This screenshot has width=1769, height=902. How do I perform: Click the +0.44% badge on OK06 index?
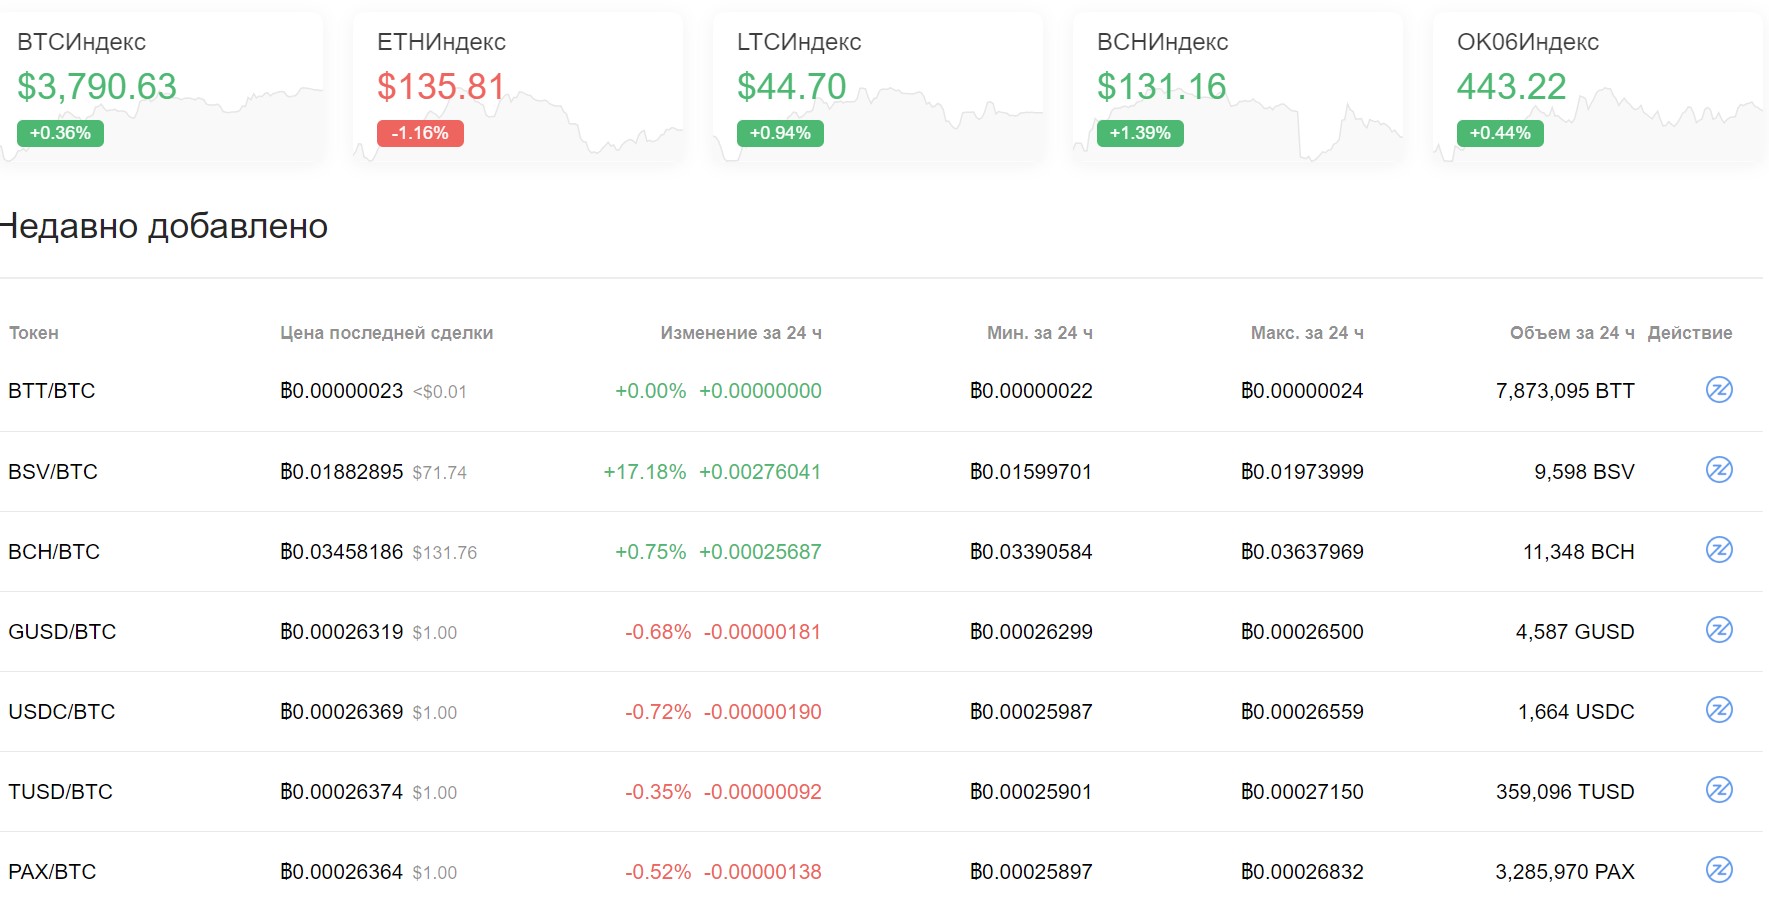coord(1500,133)
